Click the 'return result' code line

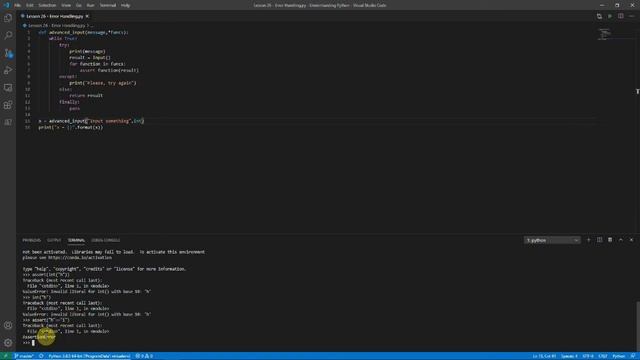pyautogui.click(x=86, y=96)
